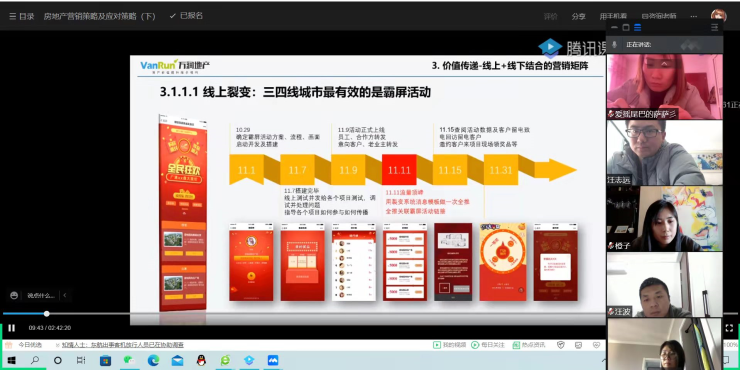Open WeChat from the taskbar
This screenshot has width=740, height=370.
coord(128,361)
